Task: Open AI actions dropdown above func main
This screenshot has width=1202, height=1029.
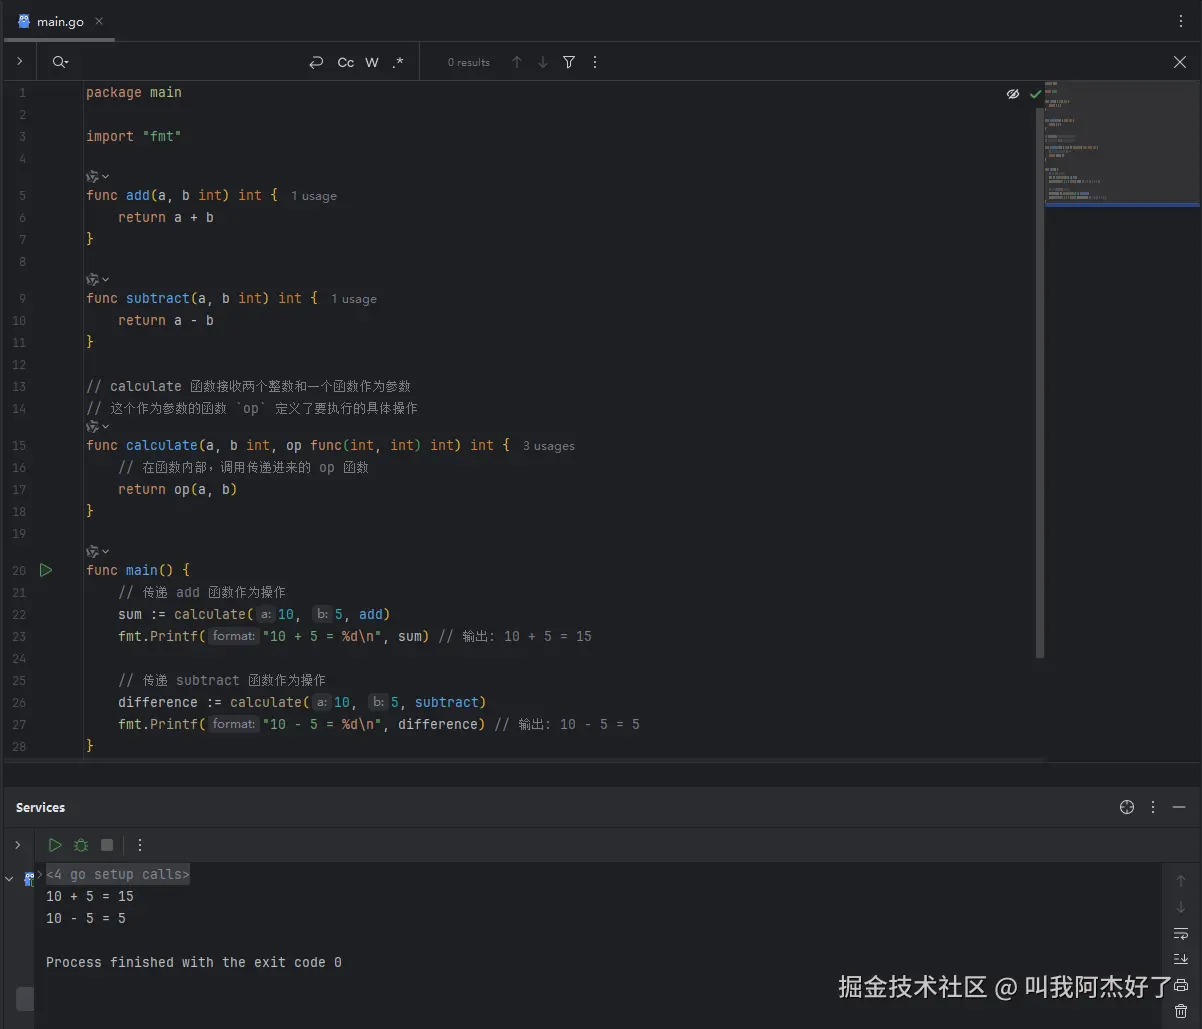Action: (x=98, y=551)
